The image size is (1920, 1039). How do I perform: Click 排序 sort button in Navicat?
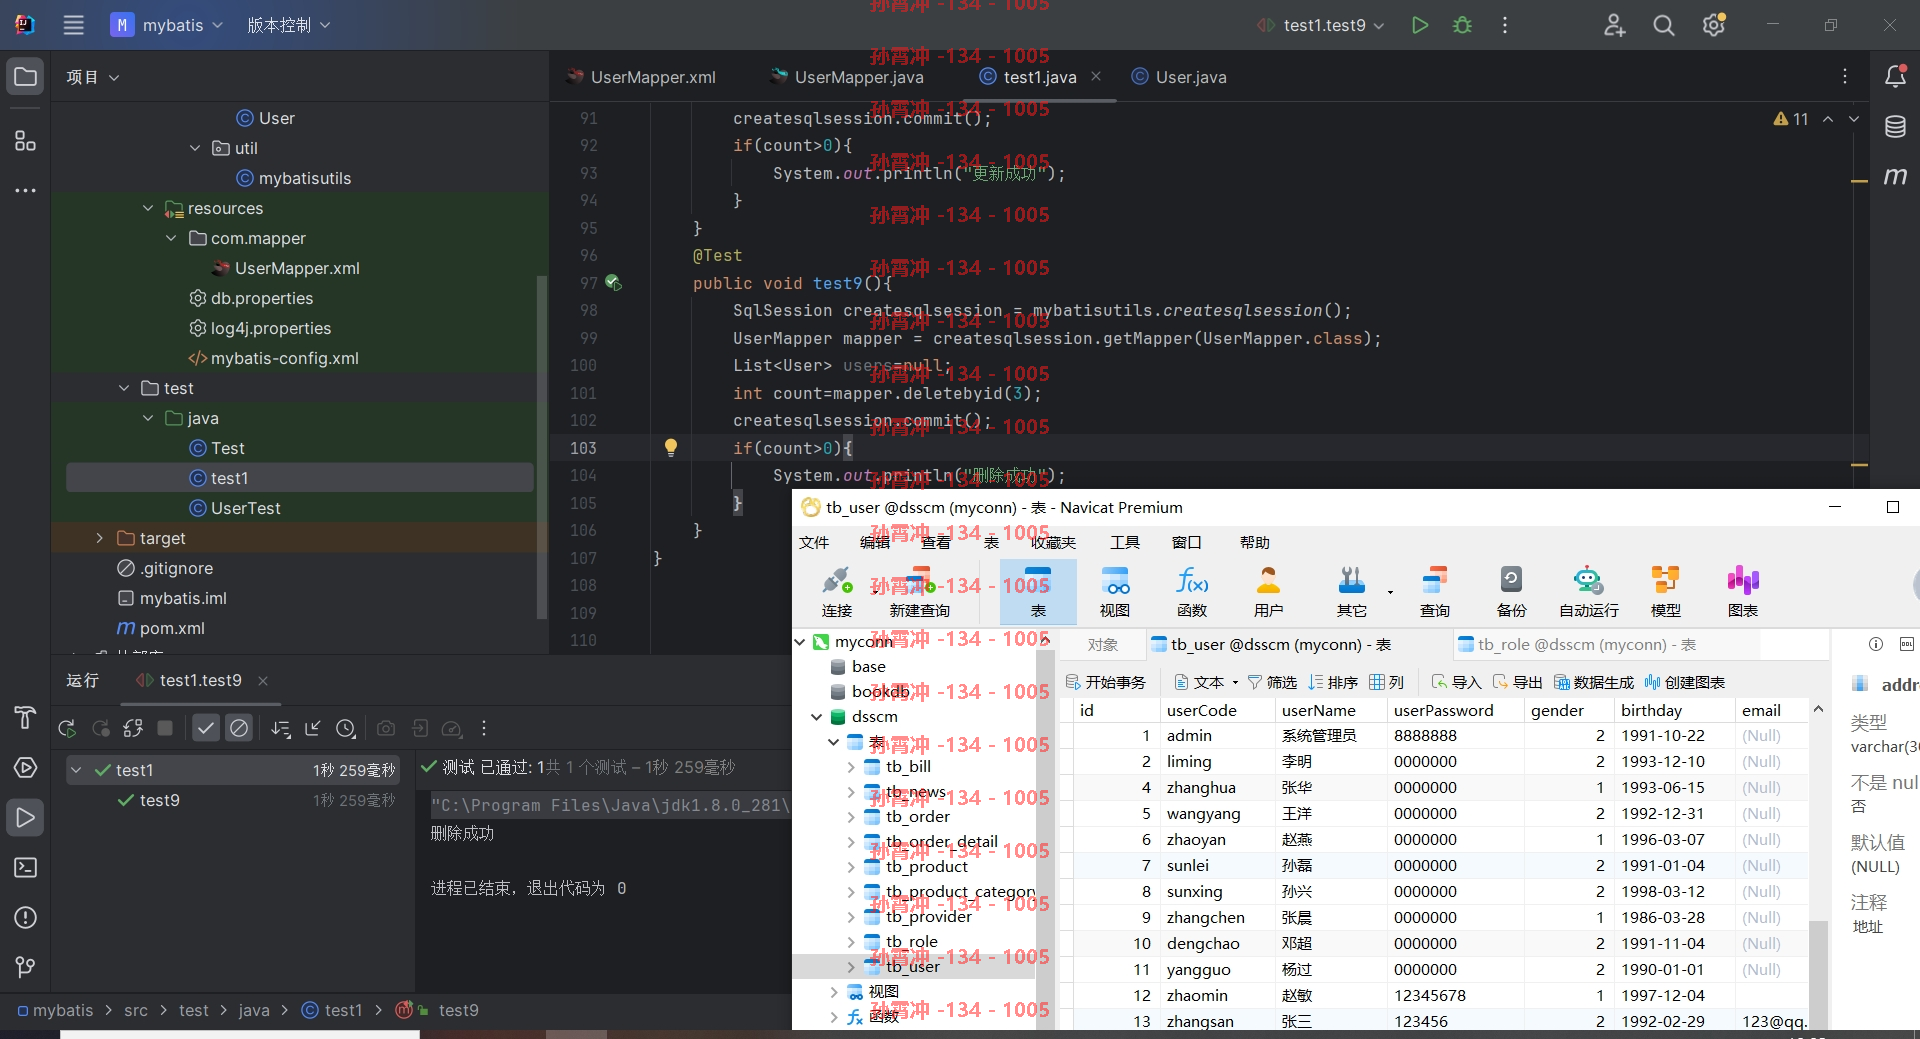(1333, 682)
